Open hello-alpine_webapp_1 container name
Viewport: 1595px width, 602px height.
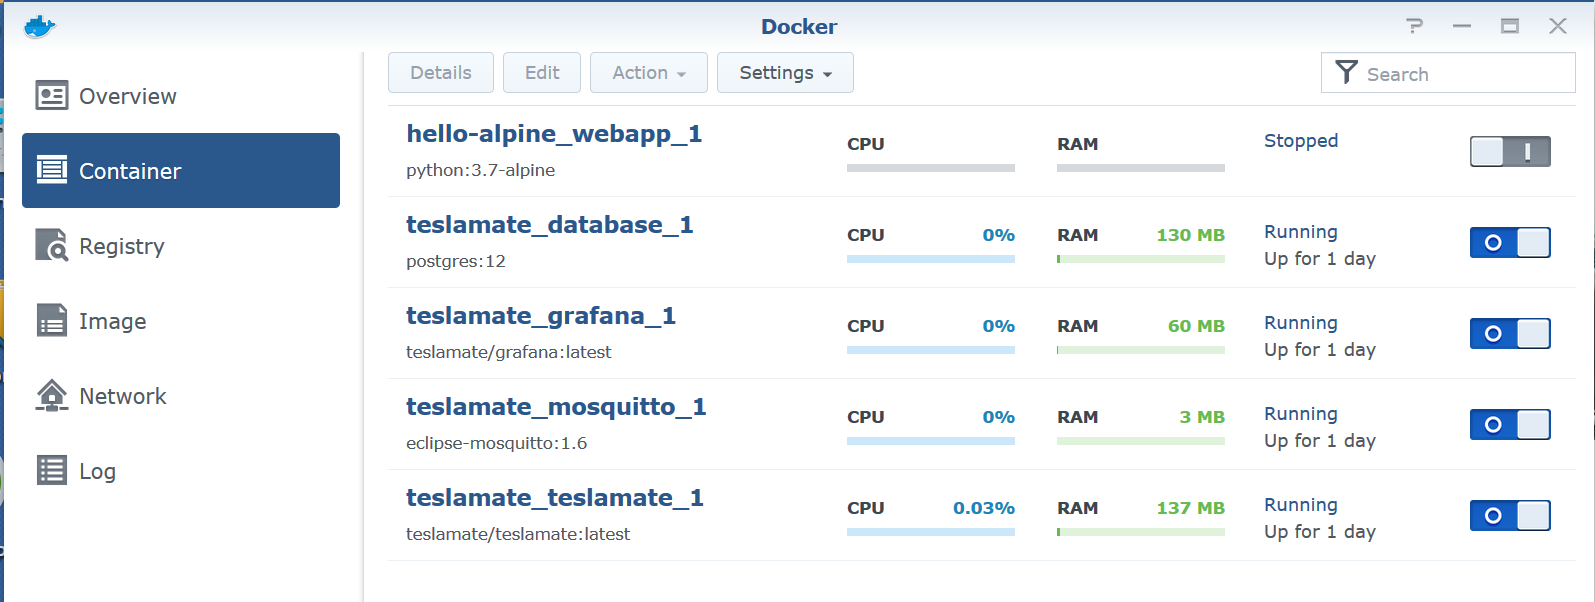click(554, 134)
